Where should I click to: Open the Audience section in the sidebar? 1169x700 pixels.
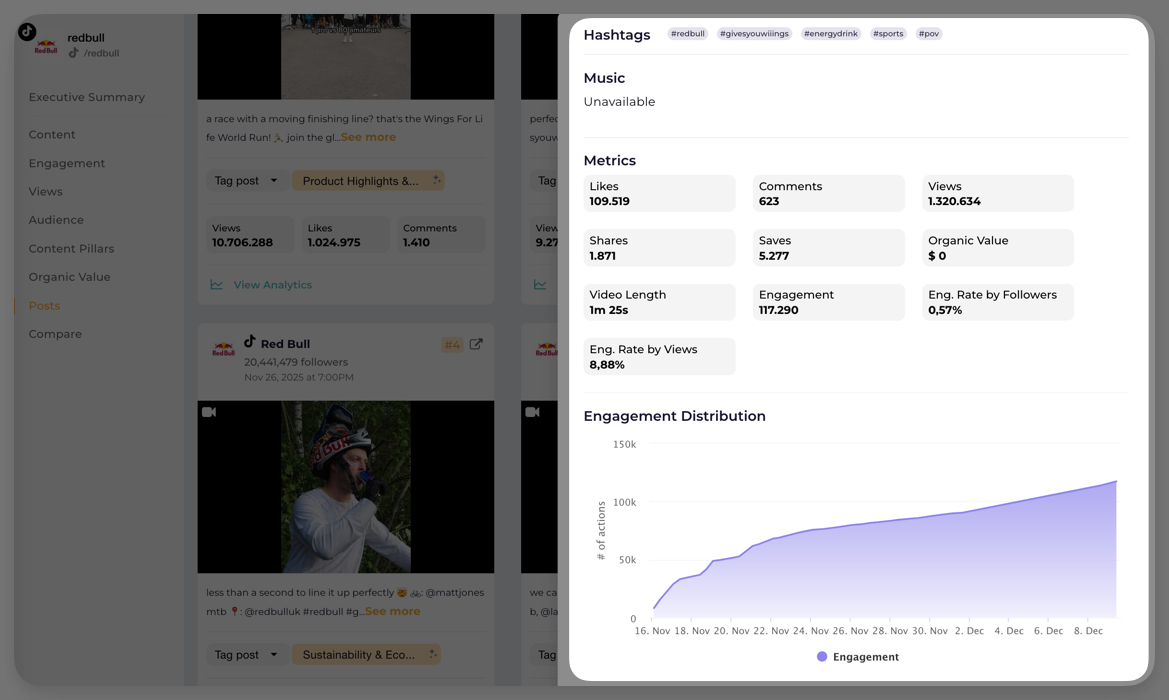point(56,220)
